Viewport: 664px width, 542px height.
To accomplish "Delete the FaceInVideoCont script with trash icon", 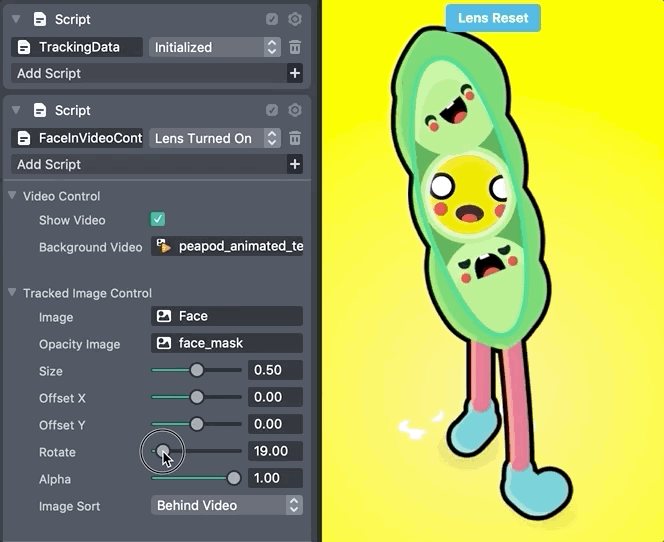I will 295,138.
